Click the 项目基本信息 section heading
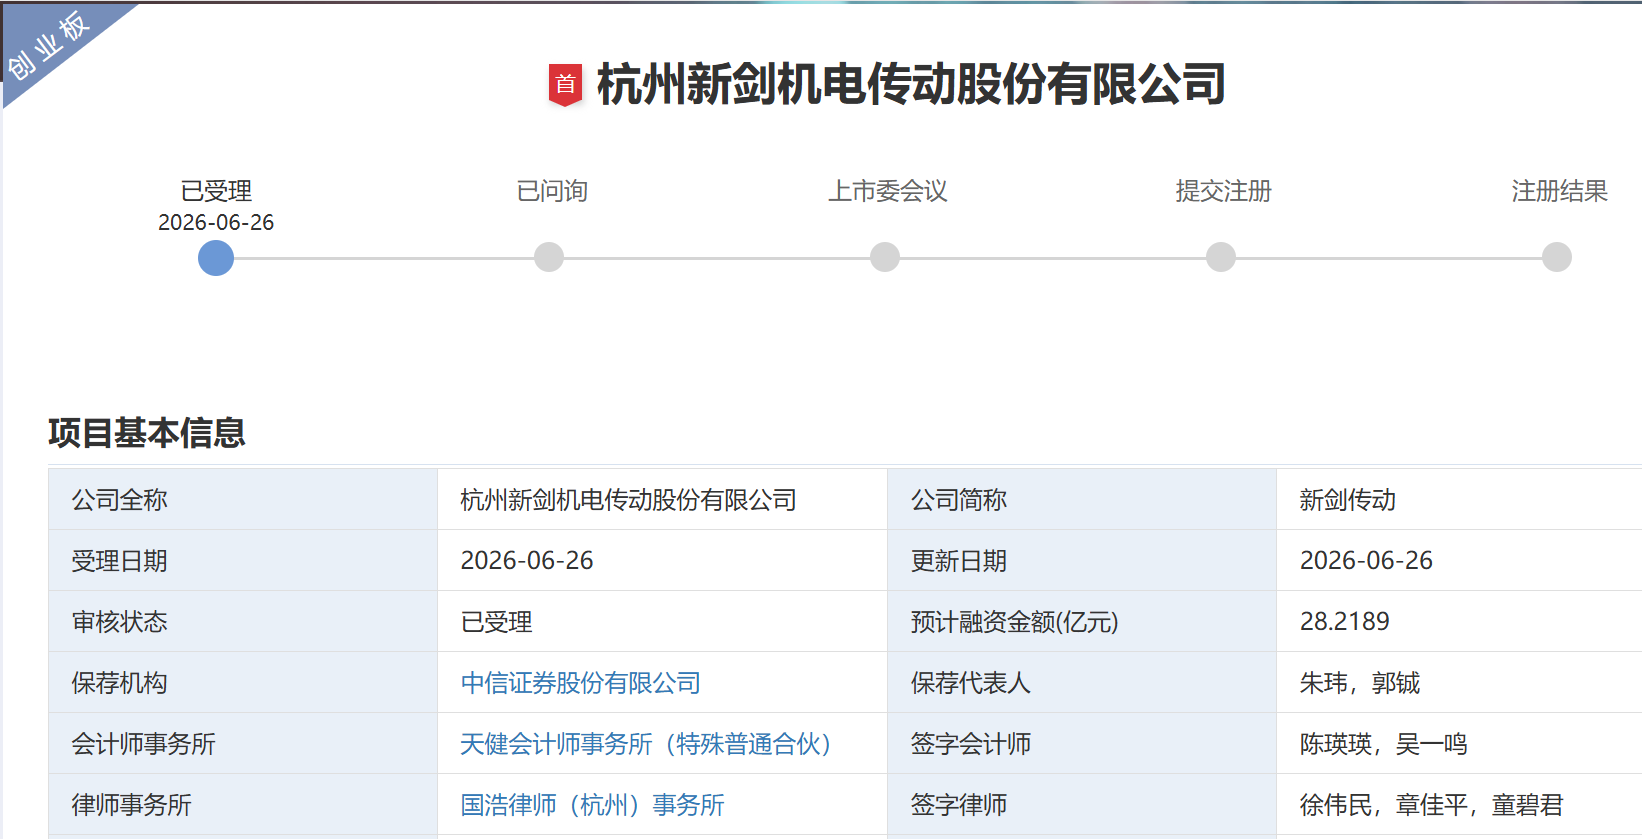Viewport: 1642px width, 839px height. coord(147,433)
